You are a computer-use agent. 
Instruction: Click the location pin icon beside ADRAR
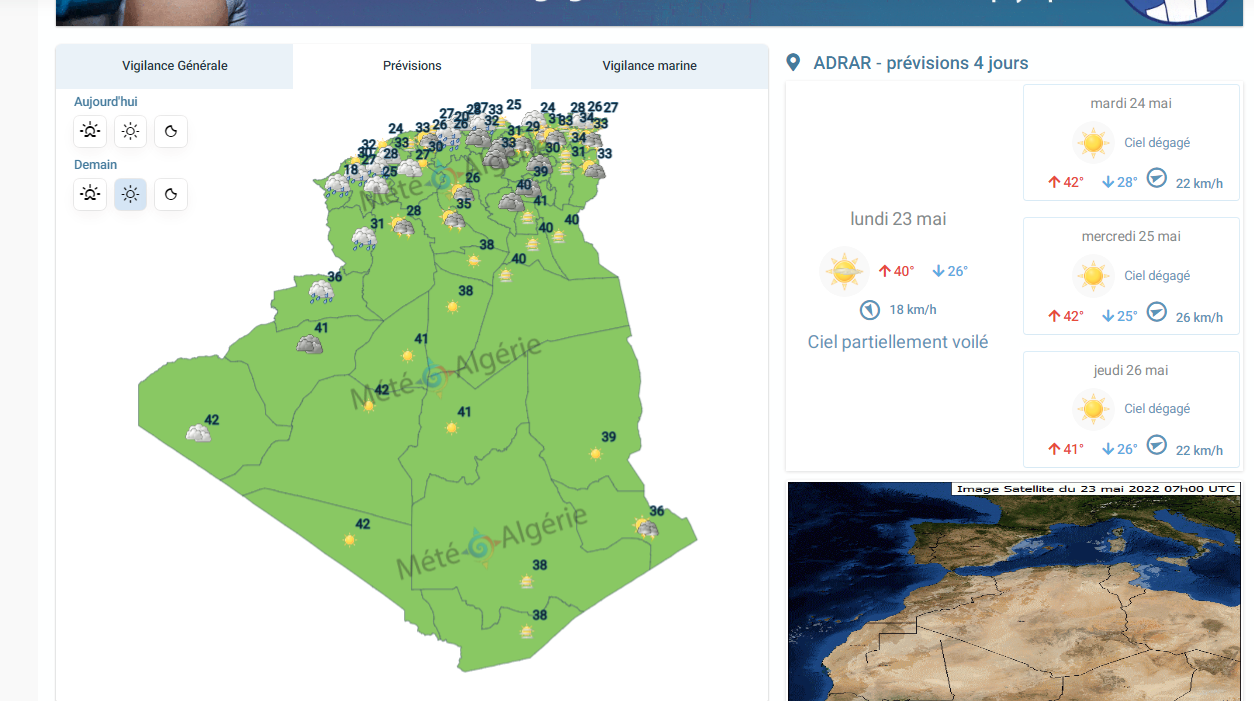(x=793, y=63)
